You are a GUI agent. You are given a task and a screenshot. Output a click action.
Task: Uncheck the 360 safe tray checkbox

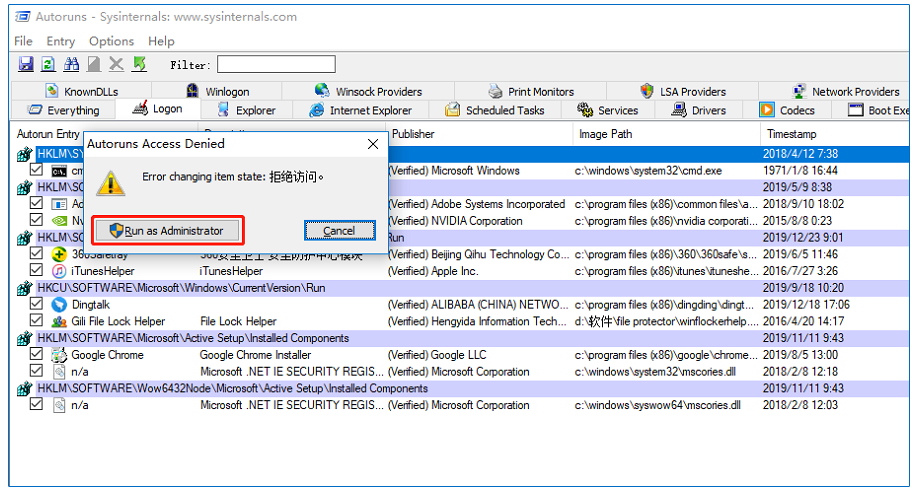[x=36, y=253]
